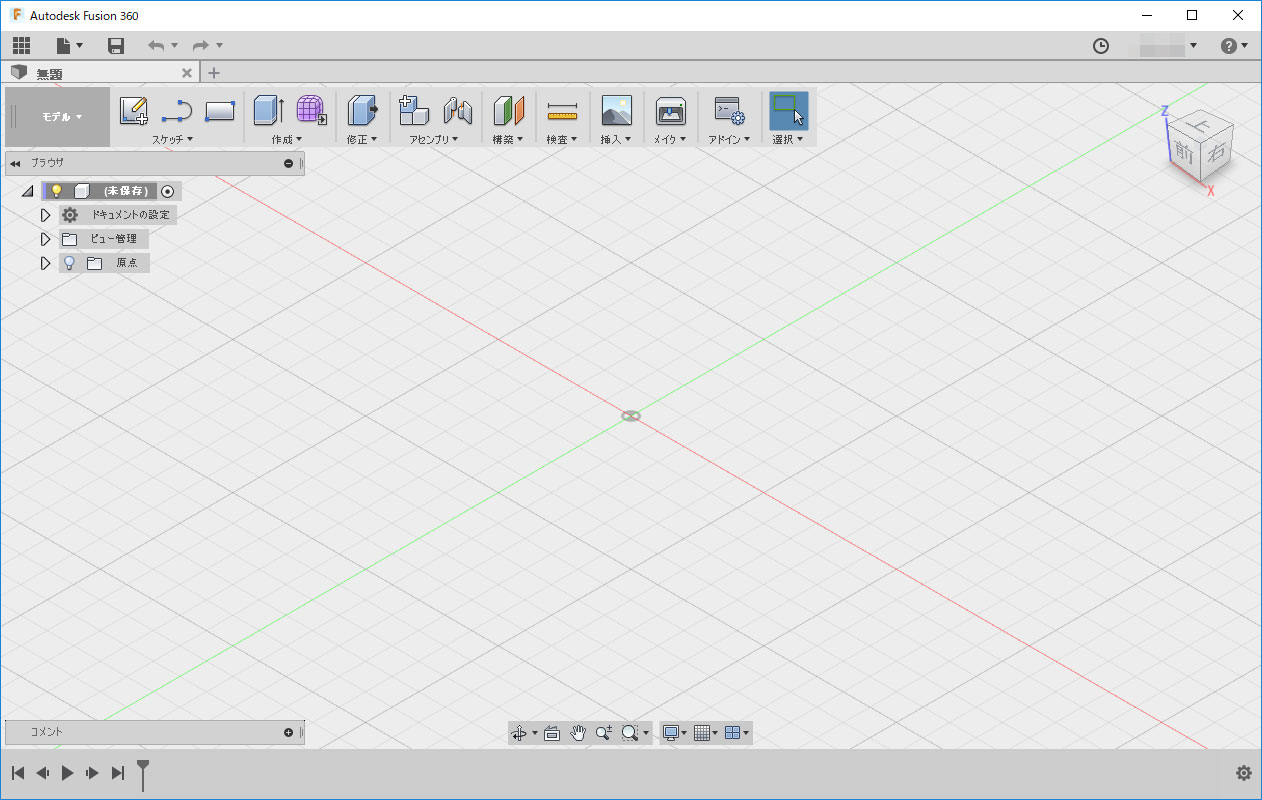This screenshot has width=1262, height=800.
Task: Activate the (未保存) component radio button
Action: pos(168,191)
